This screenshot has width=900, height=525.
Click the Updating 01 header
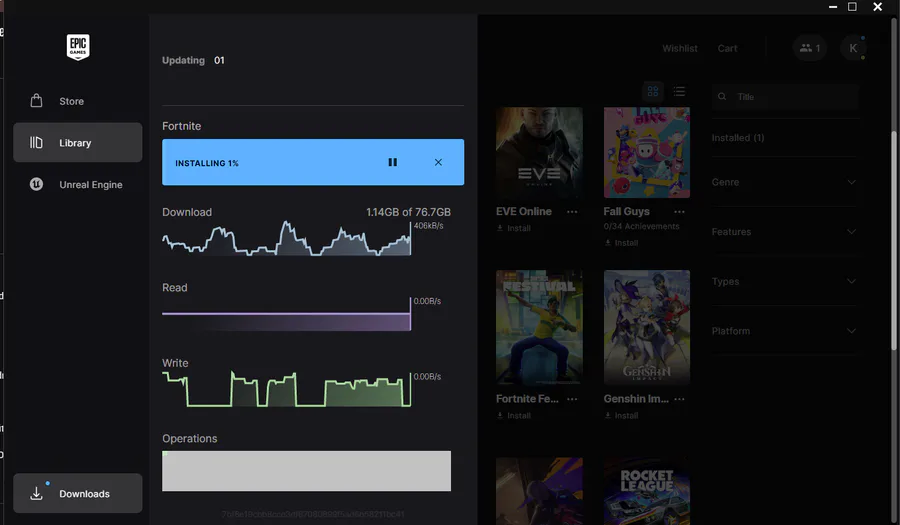[x=193, y=60]
